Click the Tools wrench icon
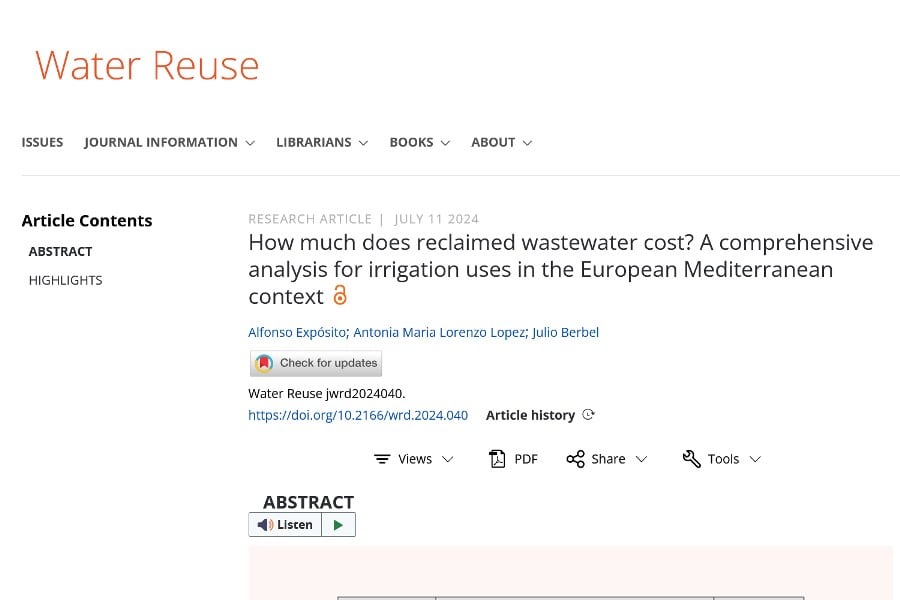Image resolution: width=900 pixels, height=600 pixels. coord(691,459)
